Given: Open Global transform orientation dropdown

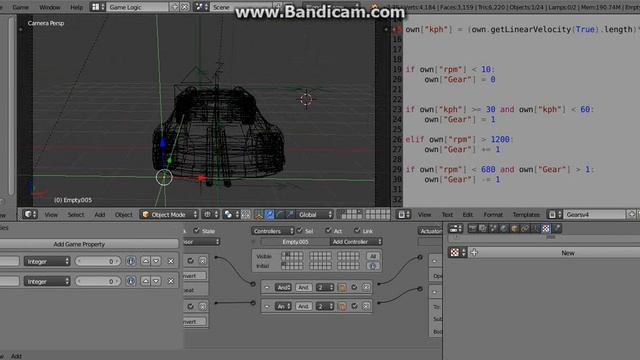Looking at the screenshot, I should pyautogui.click(x=314, y=214).
